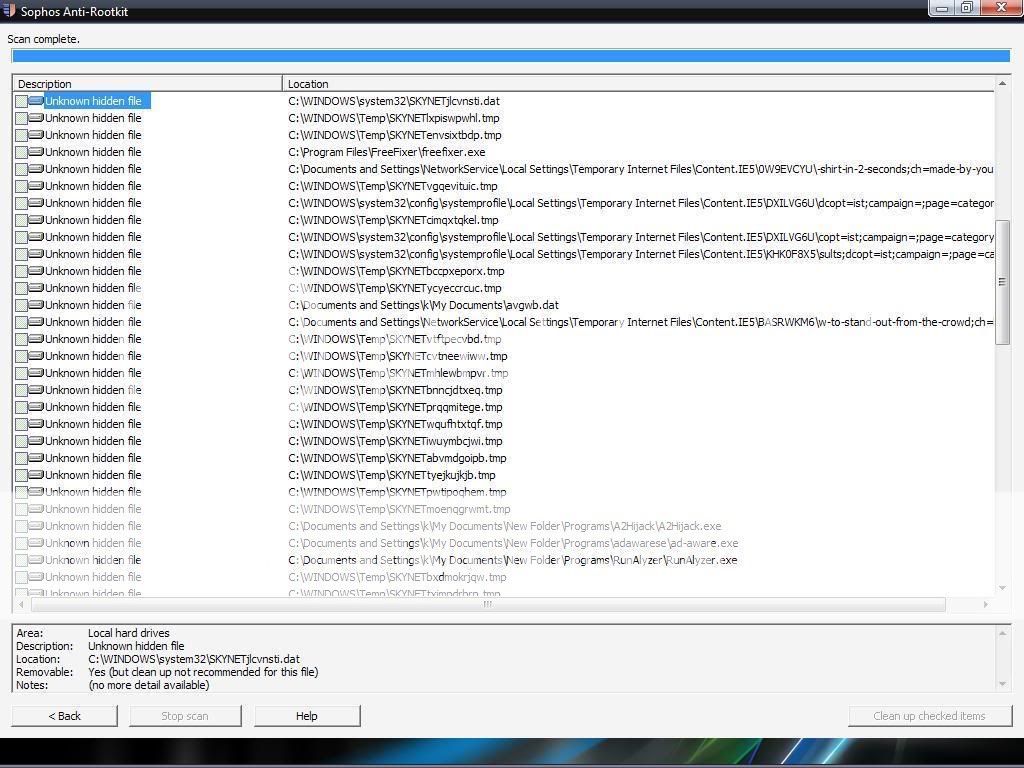Tick the checkbox for freefixer.exe

click(x=21, y=152)
